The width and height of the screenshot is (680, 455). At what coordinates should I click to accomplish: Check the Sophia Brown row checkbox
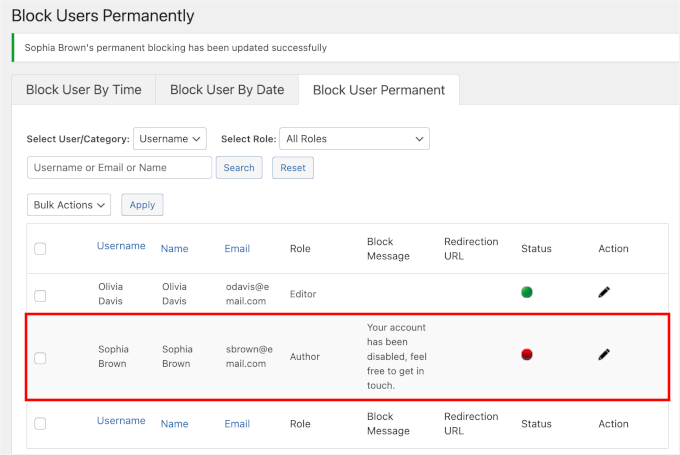coord(40,358)
